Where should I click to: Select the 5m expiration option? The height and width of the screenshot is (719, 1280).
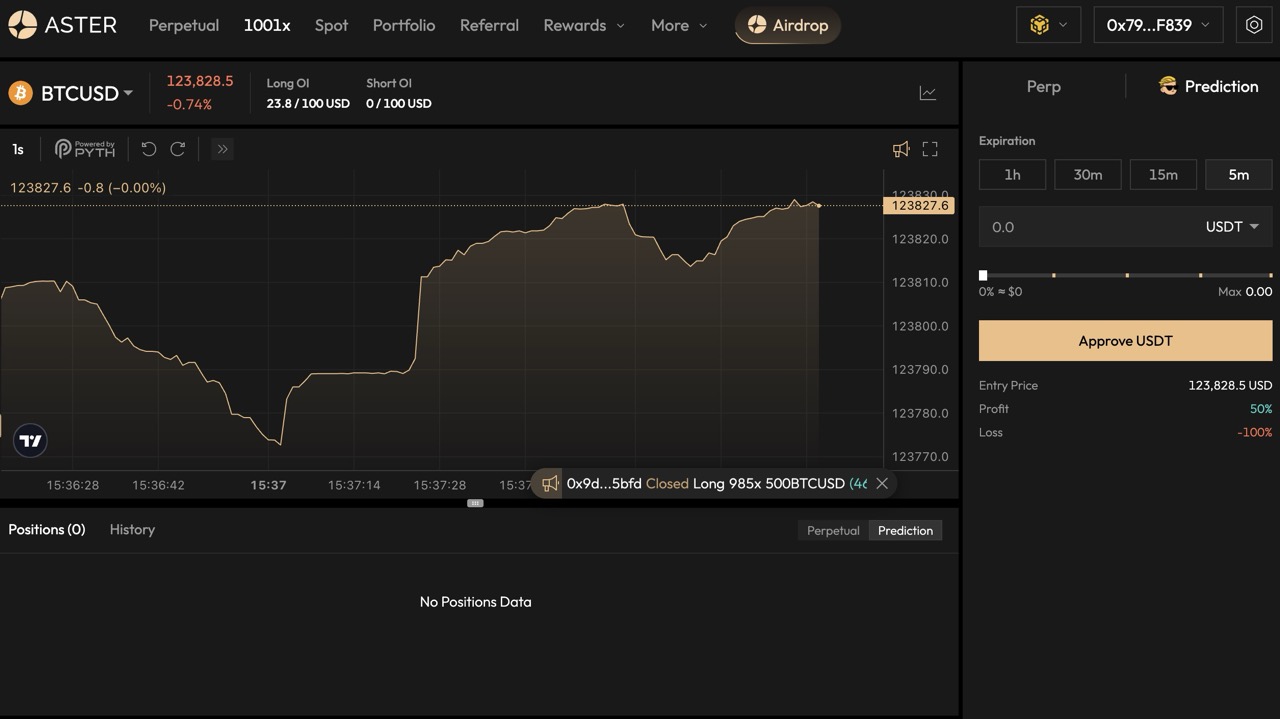point(1238,175)
